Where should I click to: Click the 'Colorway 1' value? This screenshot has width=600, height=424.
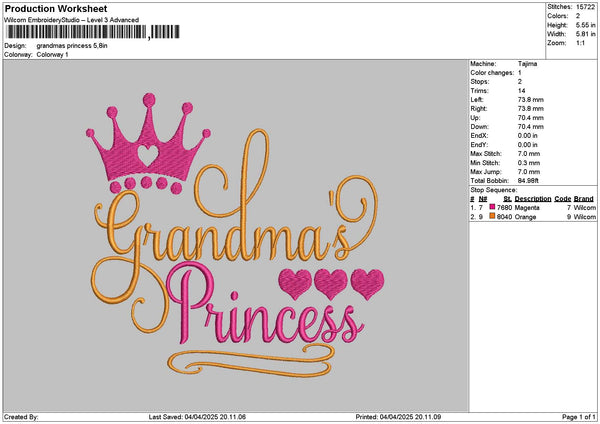52,55
